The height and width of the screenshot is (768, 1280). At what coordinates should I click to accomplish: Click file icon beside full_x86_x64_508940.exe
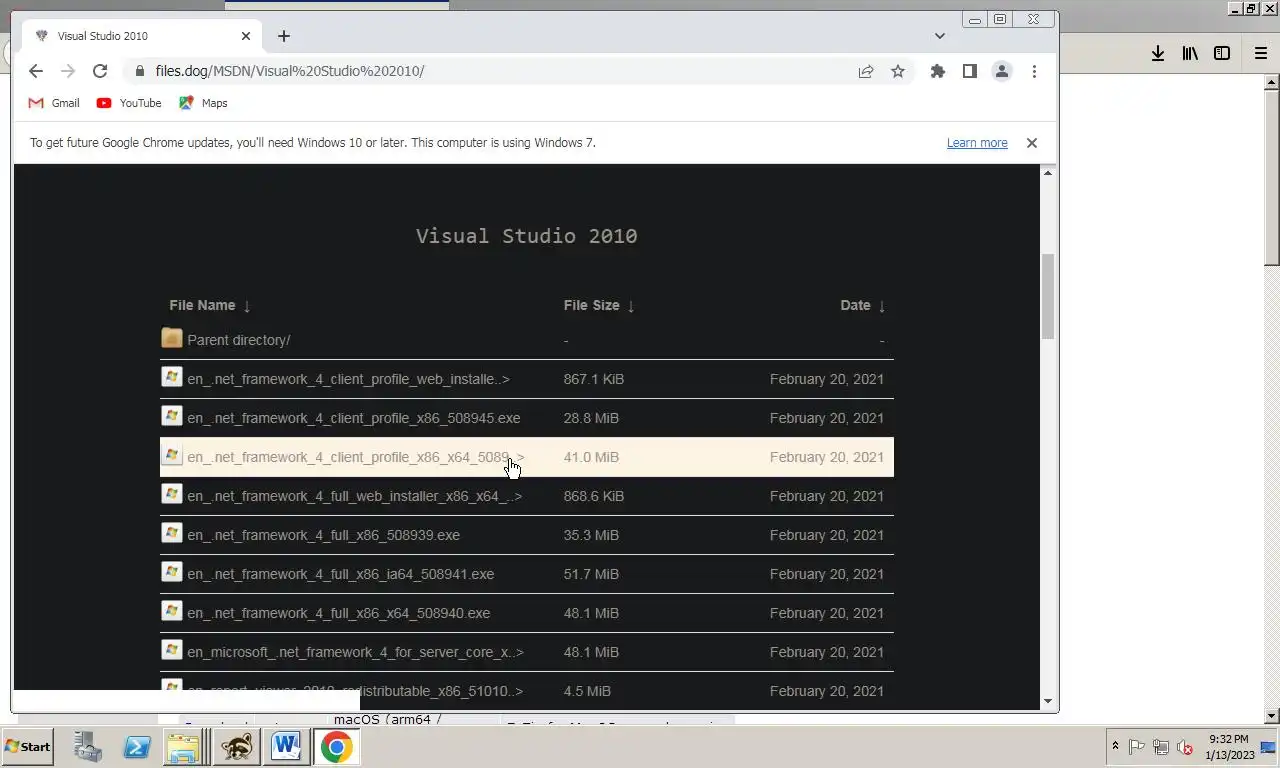pyautogui.click(x=172, y=611)
